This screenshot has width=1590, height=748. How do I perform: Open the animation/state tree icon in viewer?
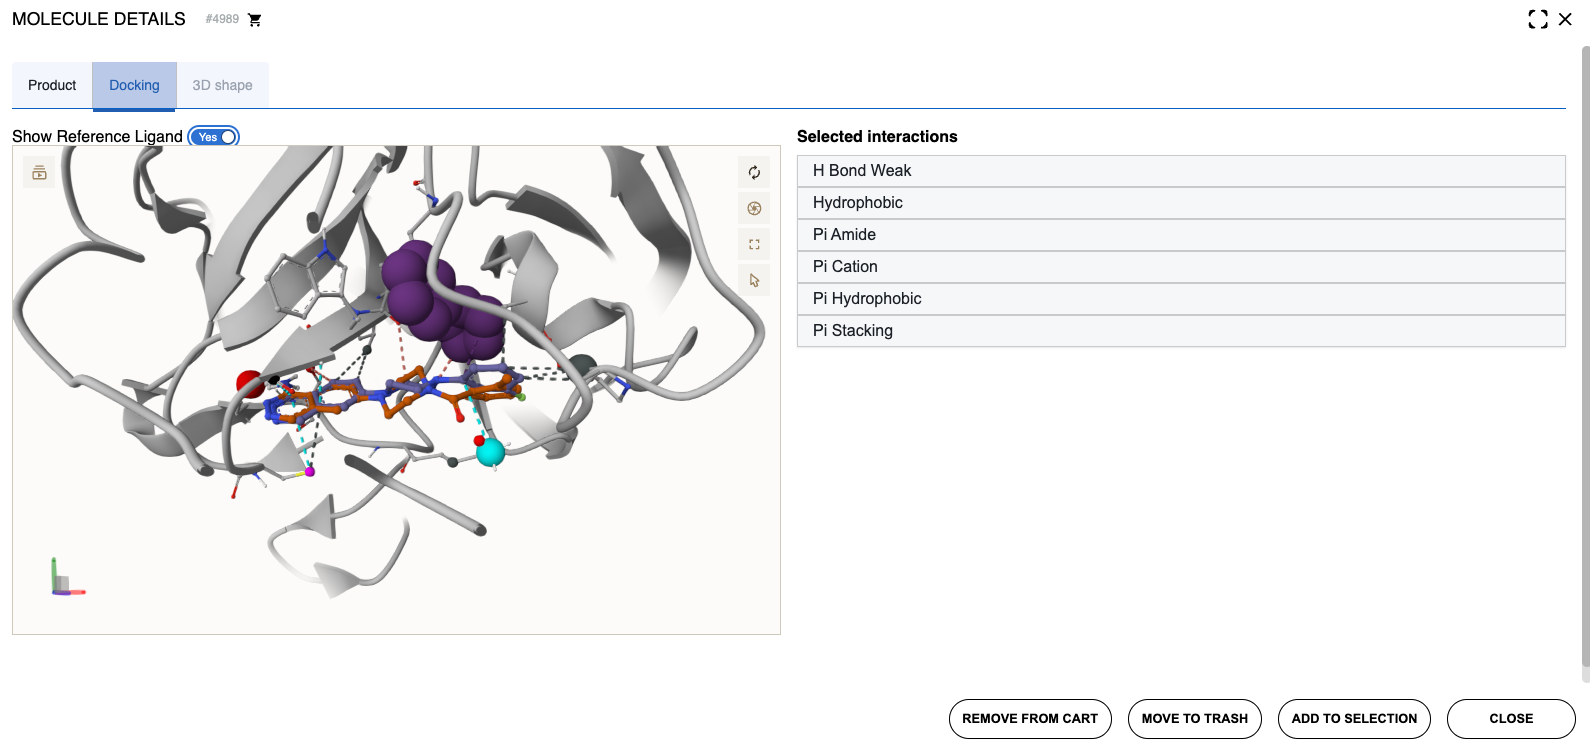click(x=39, y=173)
